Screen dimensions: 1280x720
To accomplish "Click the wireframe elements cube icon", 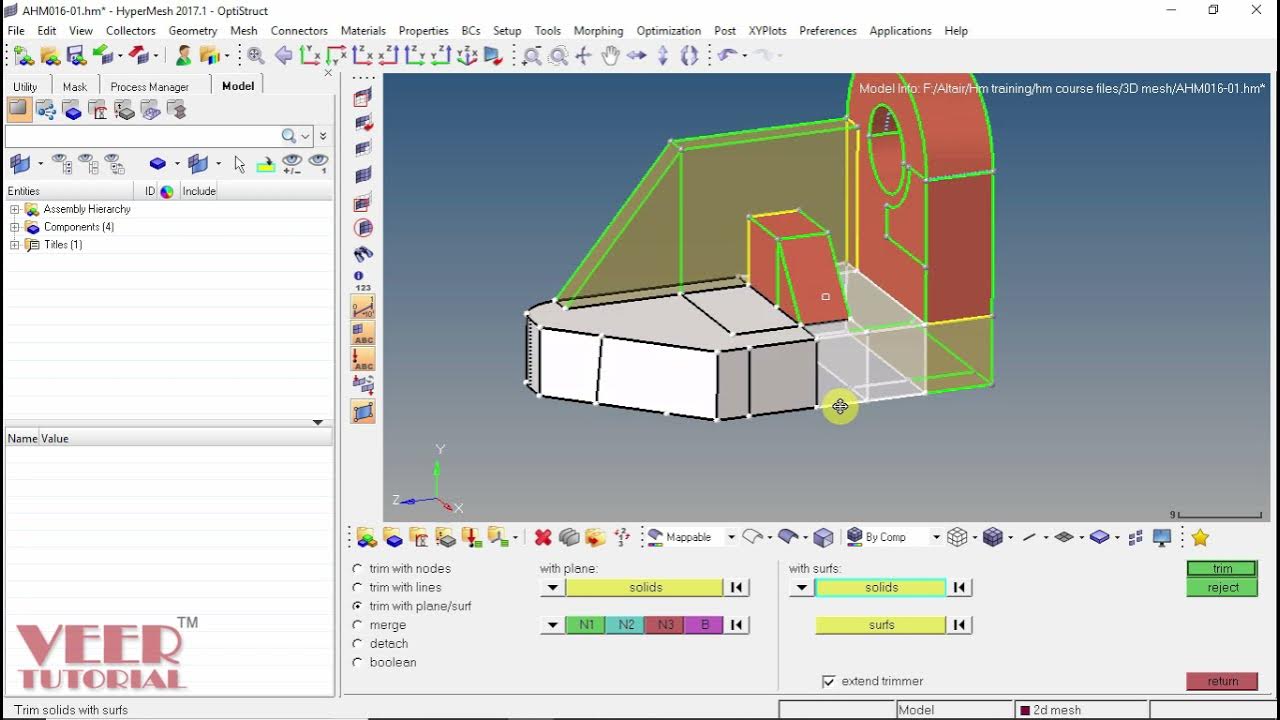I will click(x=957, y=538).
